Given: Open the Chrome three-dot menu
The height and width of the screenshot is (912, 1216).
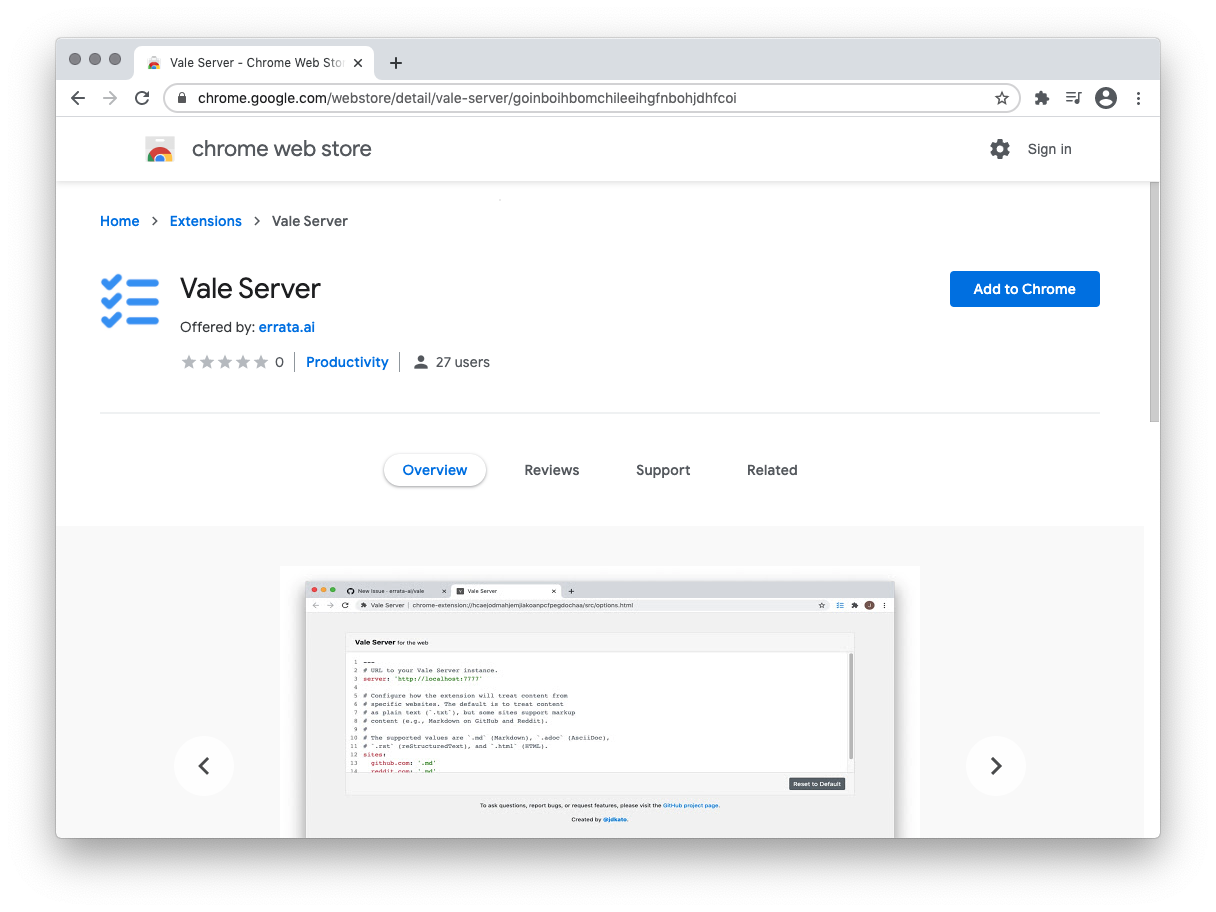Looking at the screenshot, I should [1139, 98].
